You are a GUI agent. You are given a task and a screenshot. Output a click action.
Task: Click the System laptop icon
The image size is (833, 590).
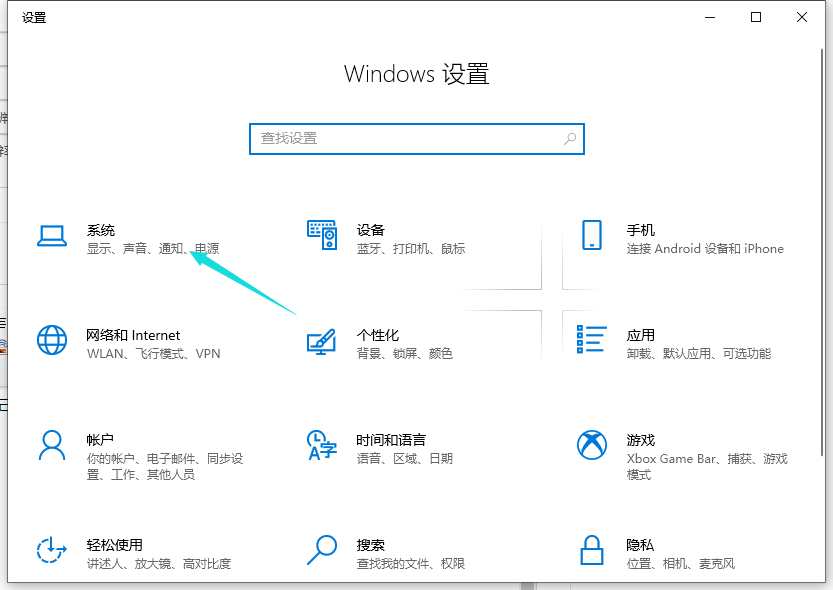click(51, 236)
